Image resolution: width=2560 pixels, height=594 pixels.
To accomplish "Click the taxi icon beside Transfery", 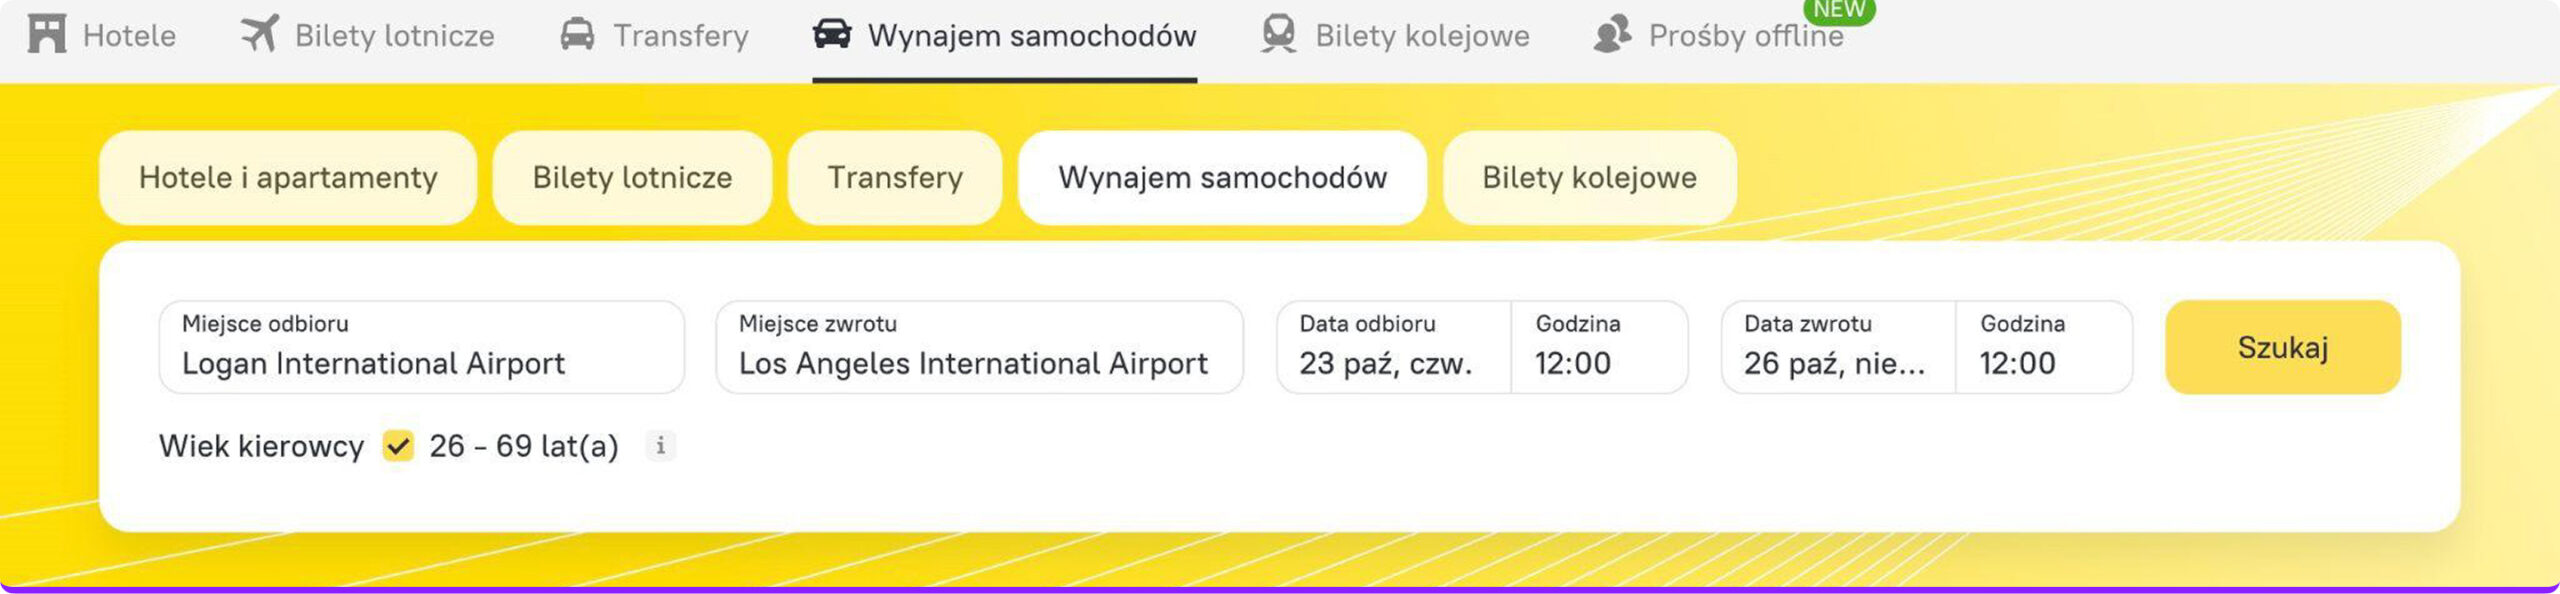I will point(577,34).
